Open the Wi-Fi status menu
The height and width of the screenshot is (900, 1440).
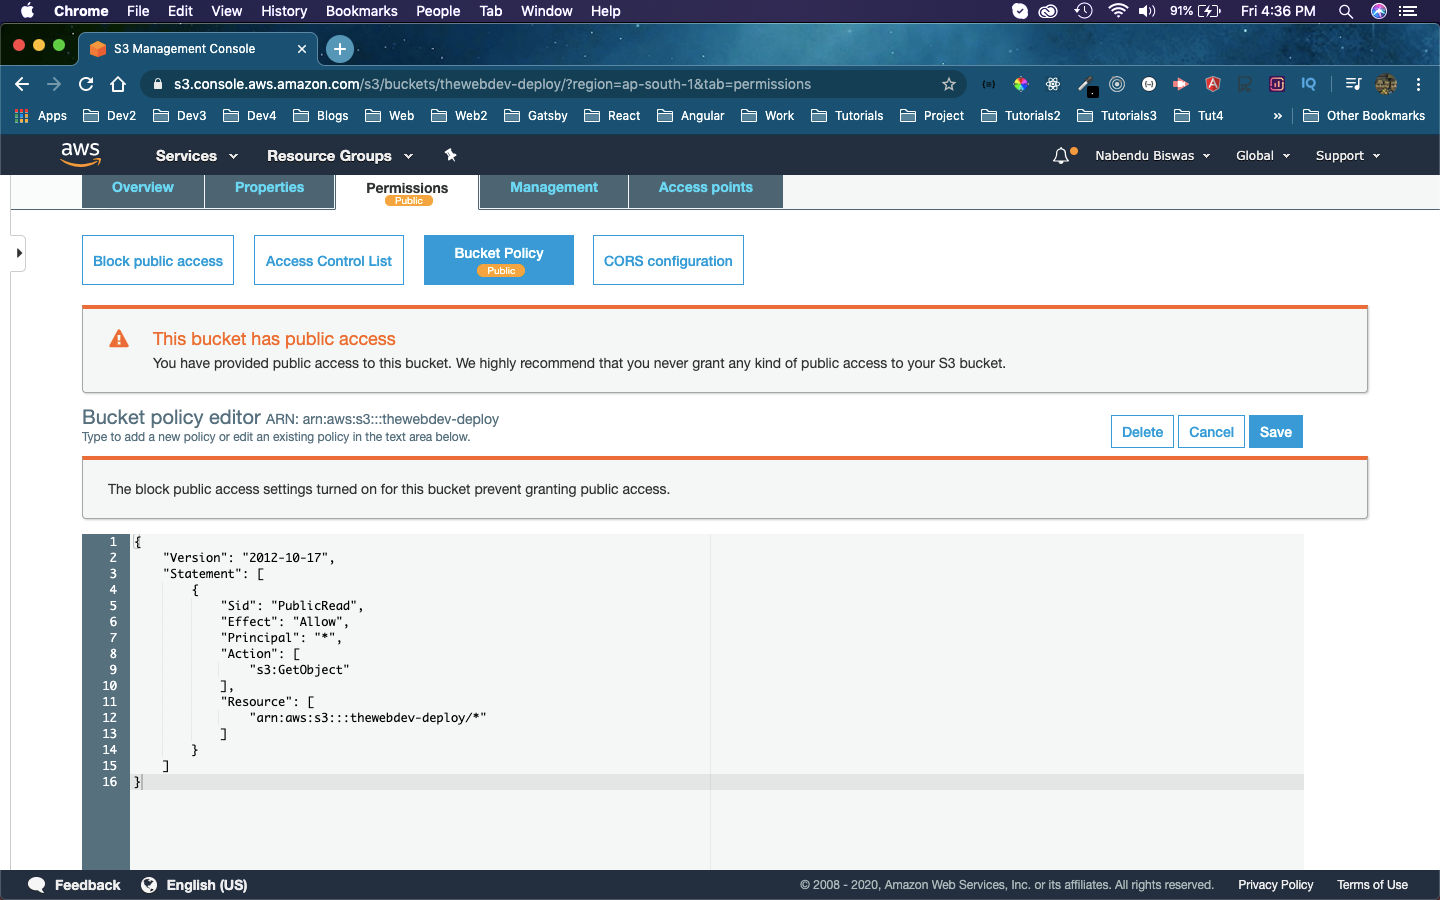coord(1118,11)
